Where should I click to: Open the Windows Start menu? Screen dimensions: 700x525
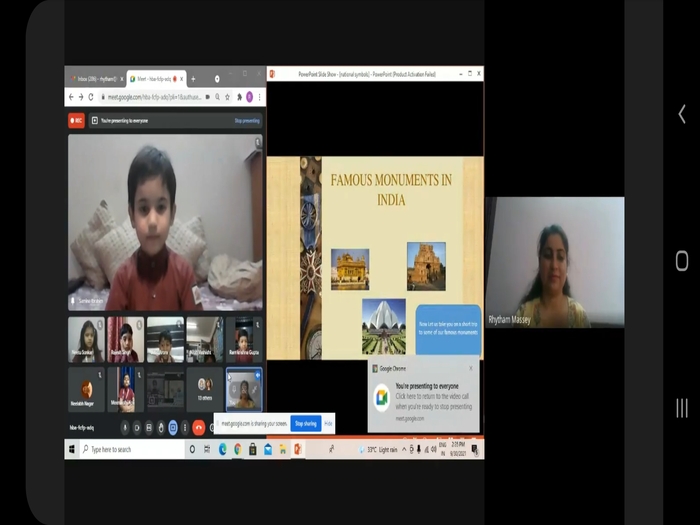pyautogui.click(x=71, y=450)
